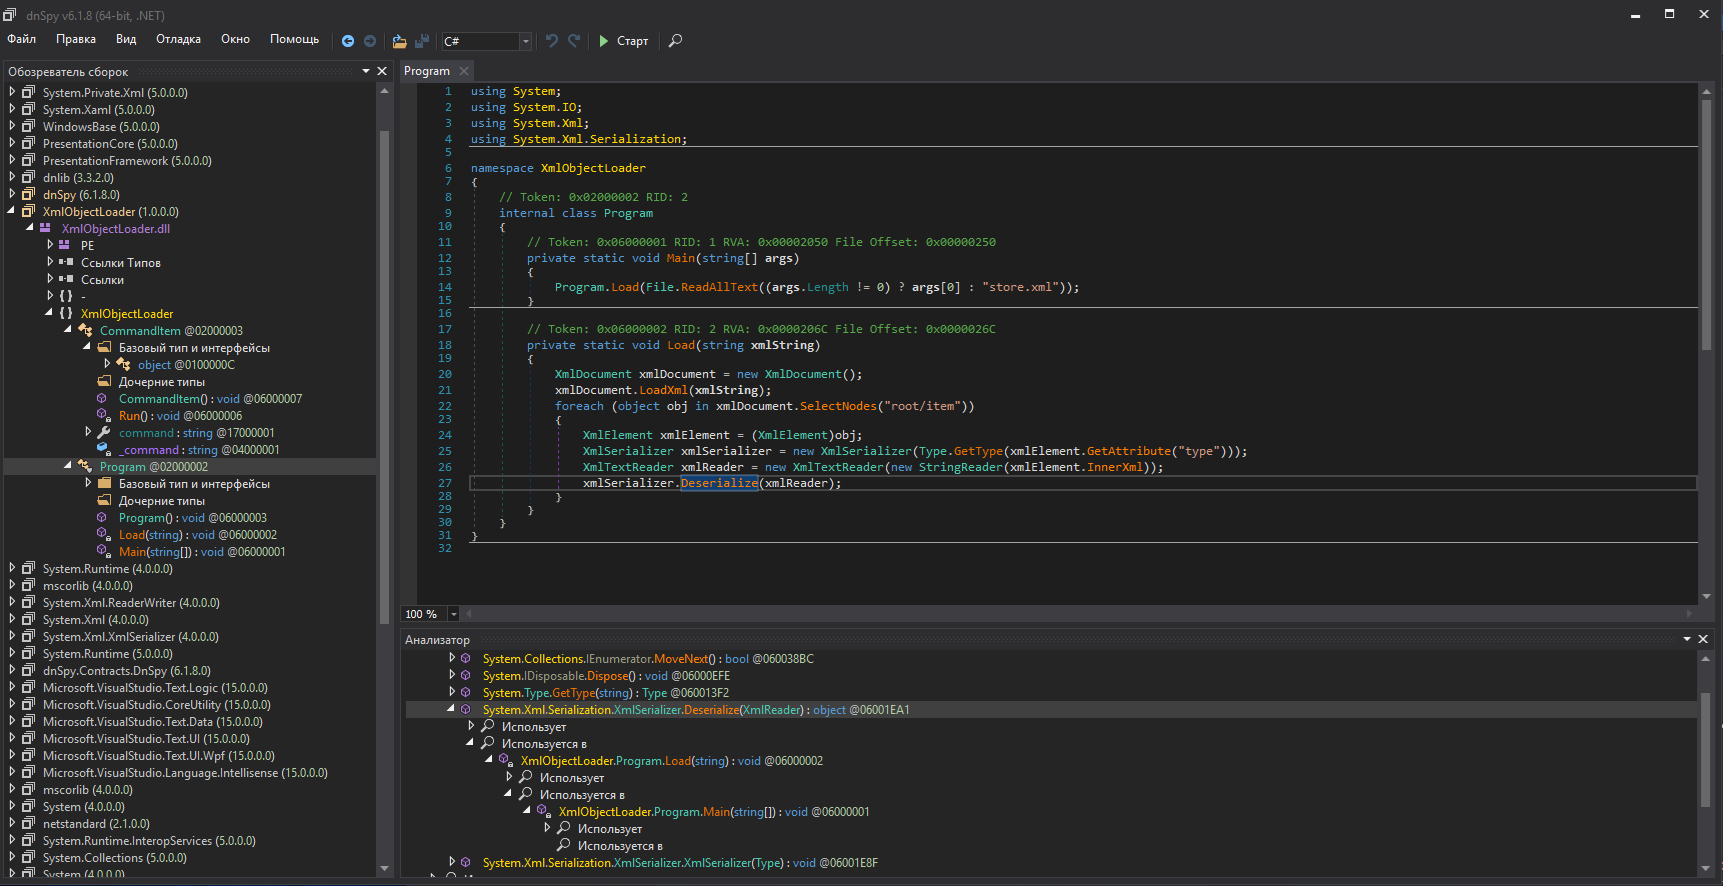1723x886 pixels.
Task: Collapse XmlSerializer.Deserialize analyzer node
Action: point(451,709)
